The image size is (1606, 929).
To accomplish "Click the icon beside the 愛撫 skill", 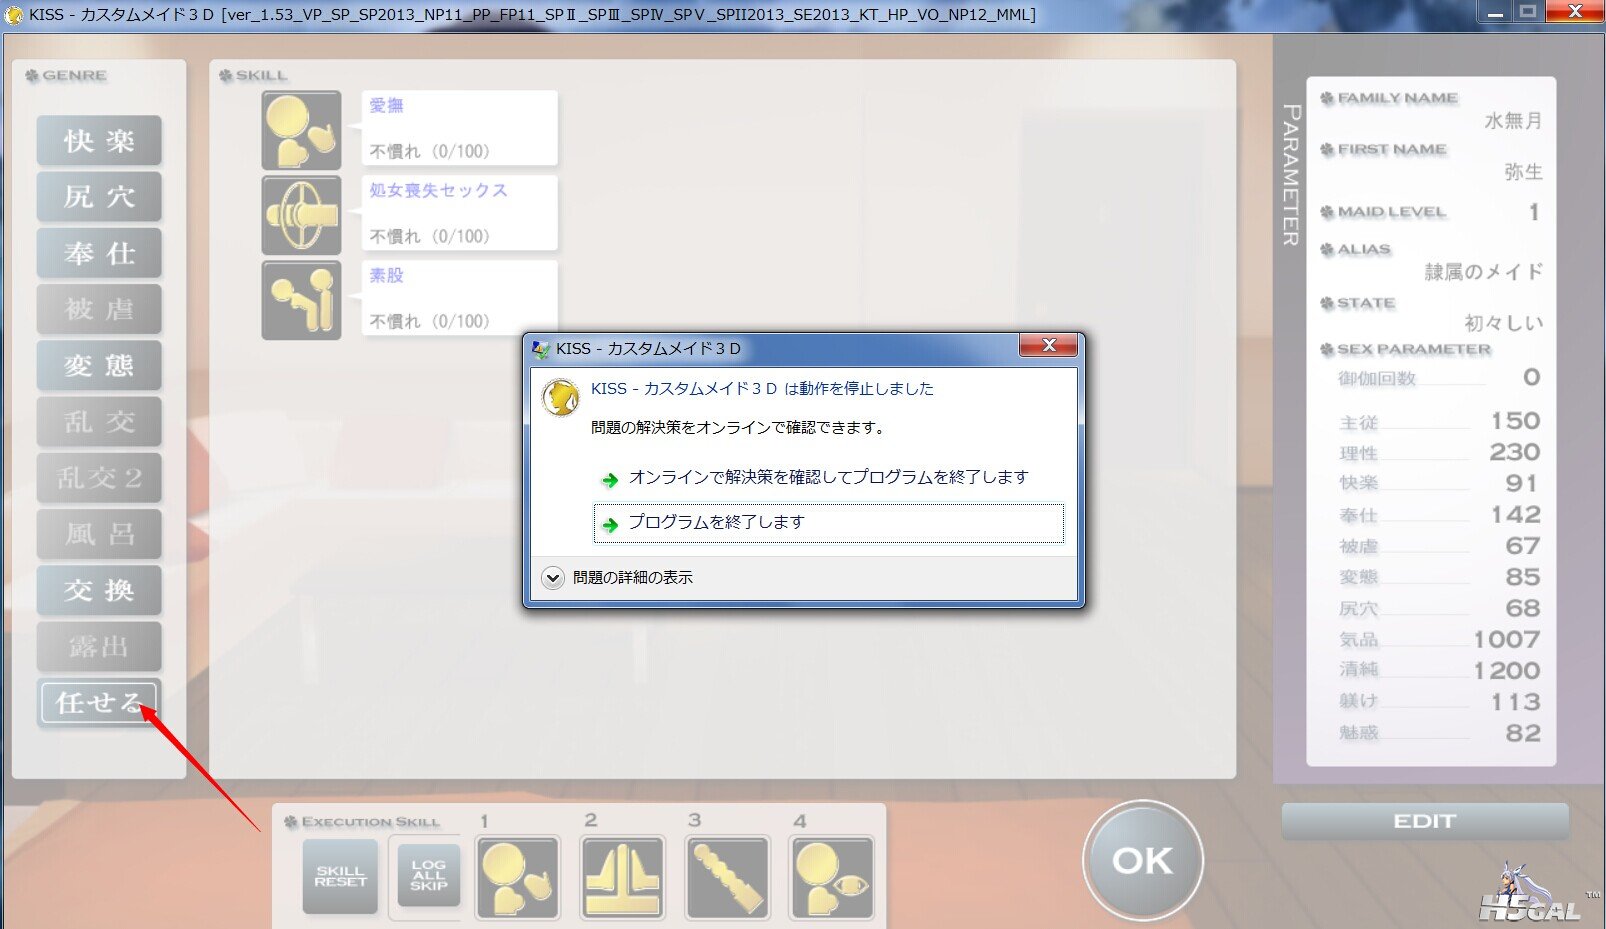I will tap(301, 130).
